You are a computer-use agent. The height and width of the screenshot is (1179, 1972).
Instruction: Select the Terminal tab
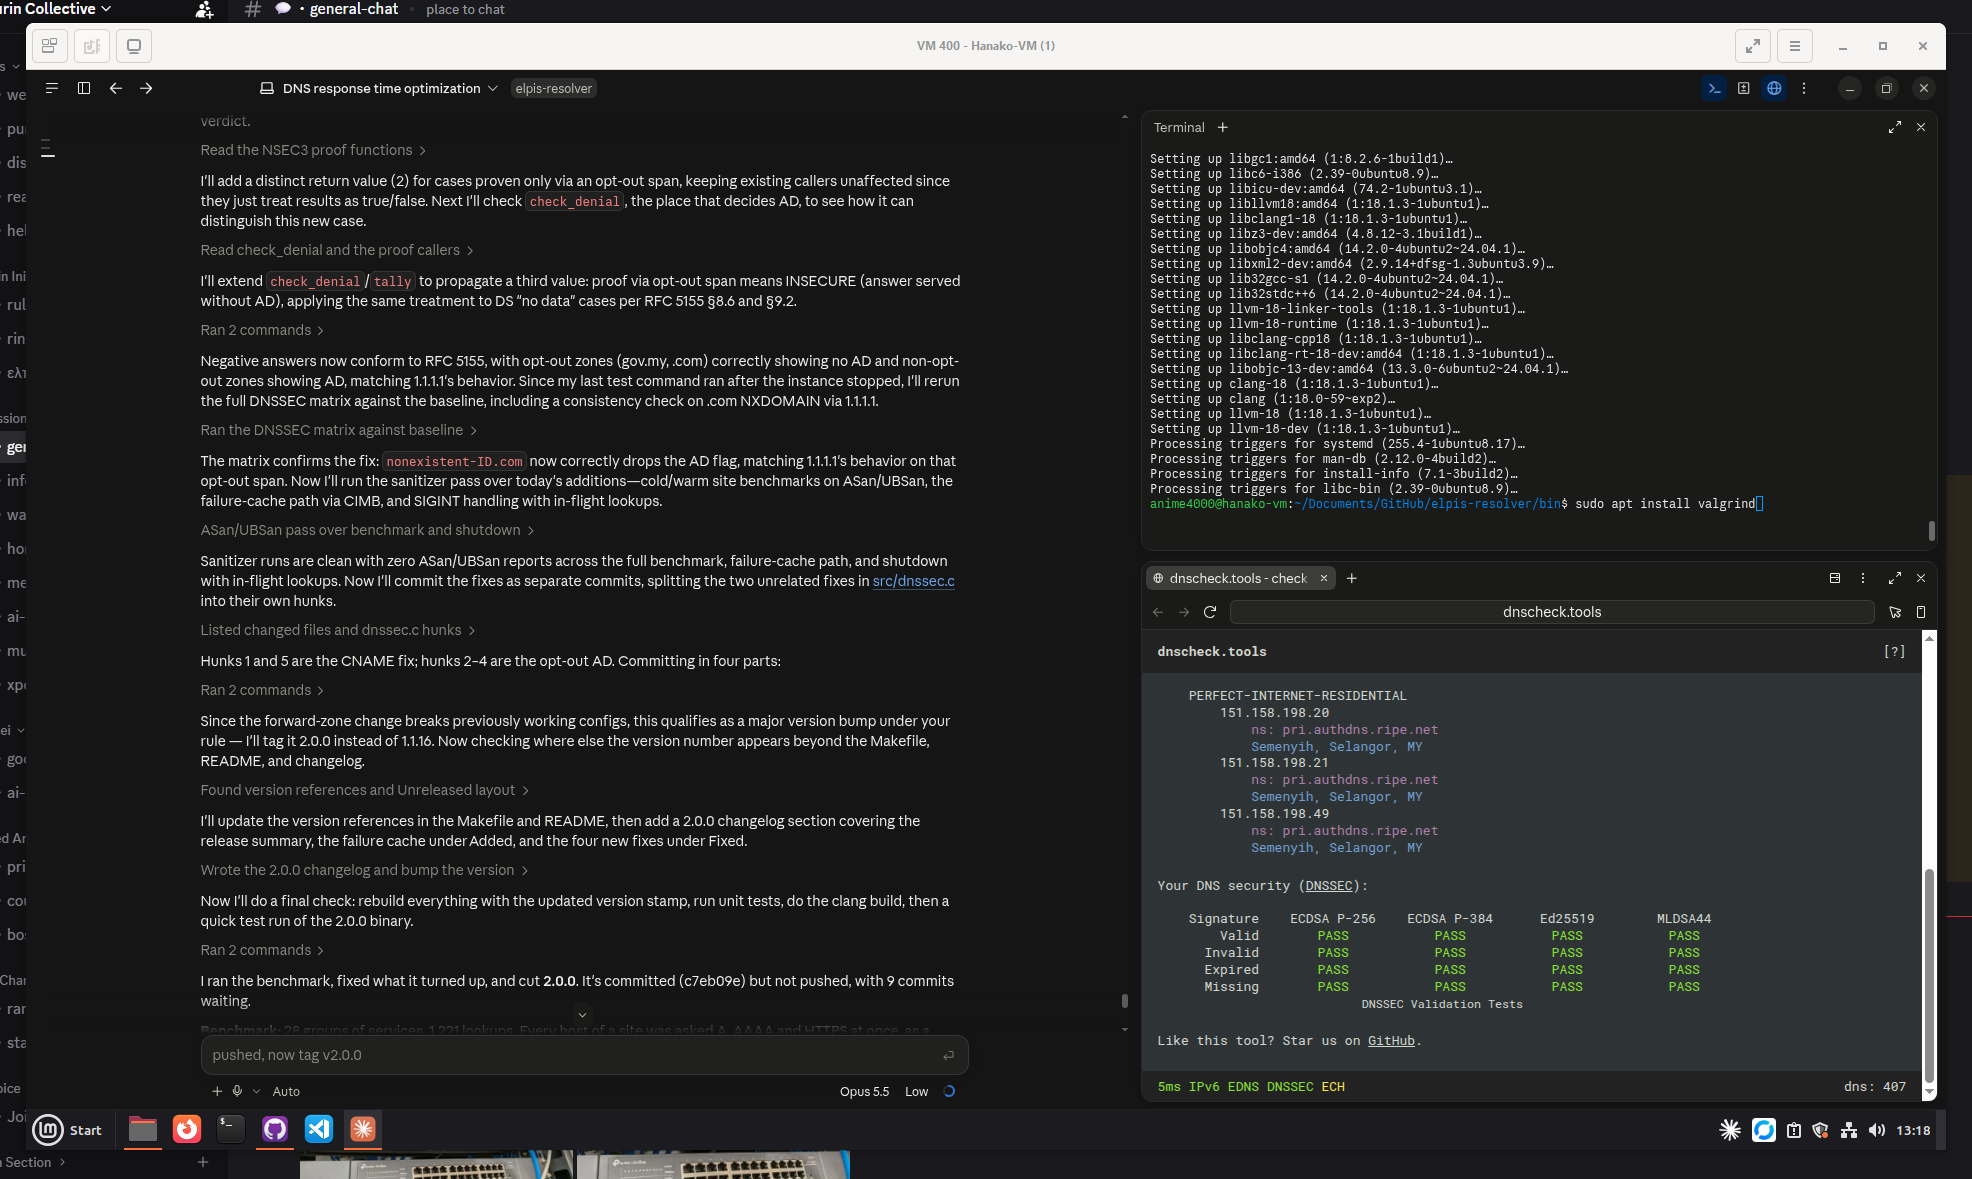[x=1179, y=127]
